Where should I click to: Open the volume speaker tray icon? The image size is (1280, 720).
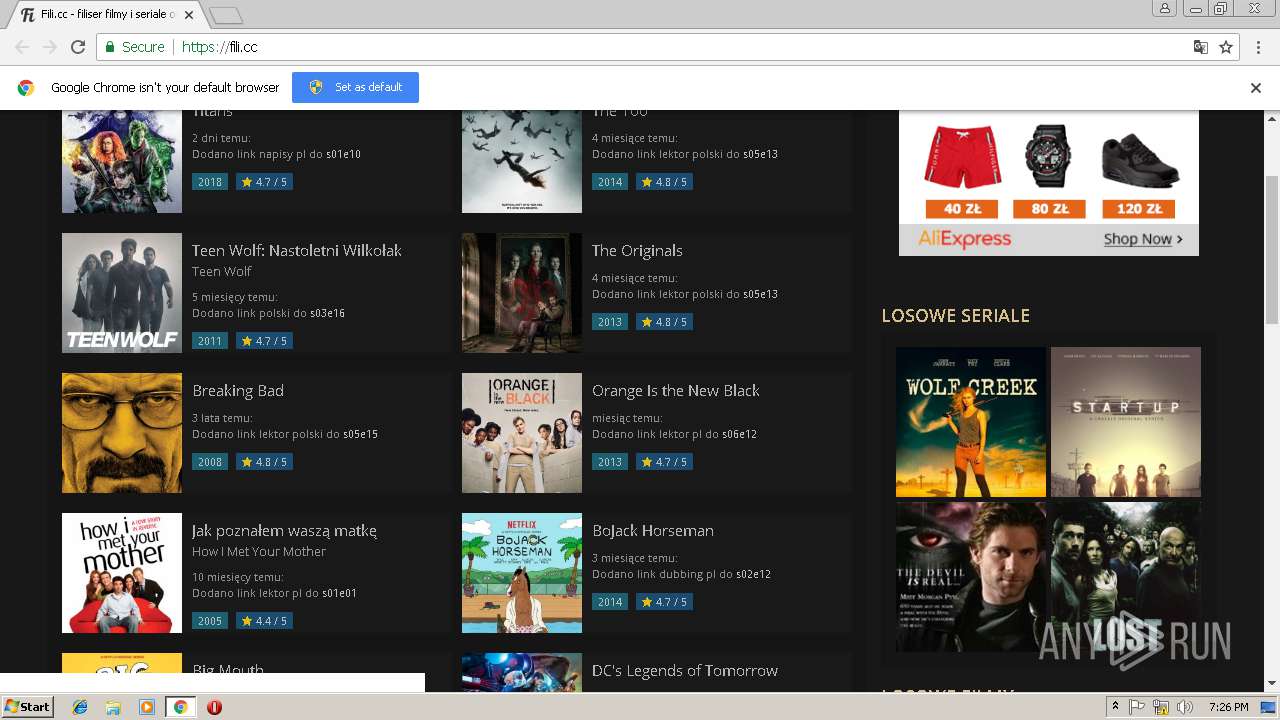(1185, 707)
